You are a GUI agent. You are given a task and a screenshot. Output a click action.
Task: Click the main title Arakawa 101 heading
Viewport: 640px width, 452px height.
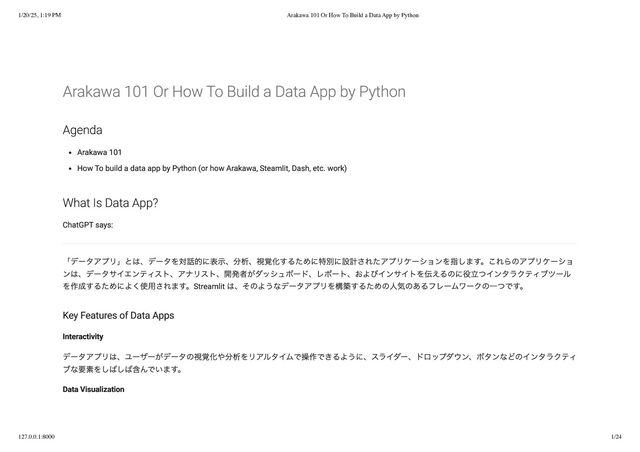234,92
